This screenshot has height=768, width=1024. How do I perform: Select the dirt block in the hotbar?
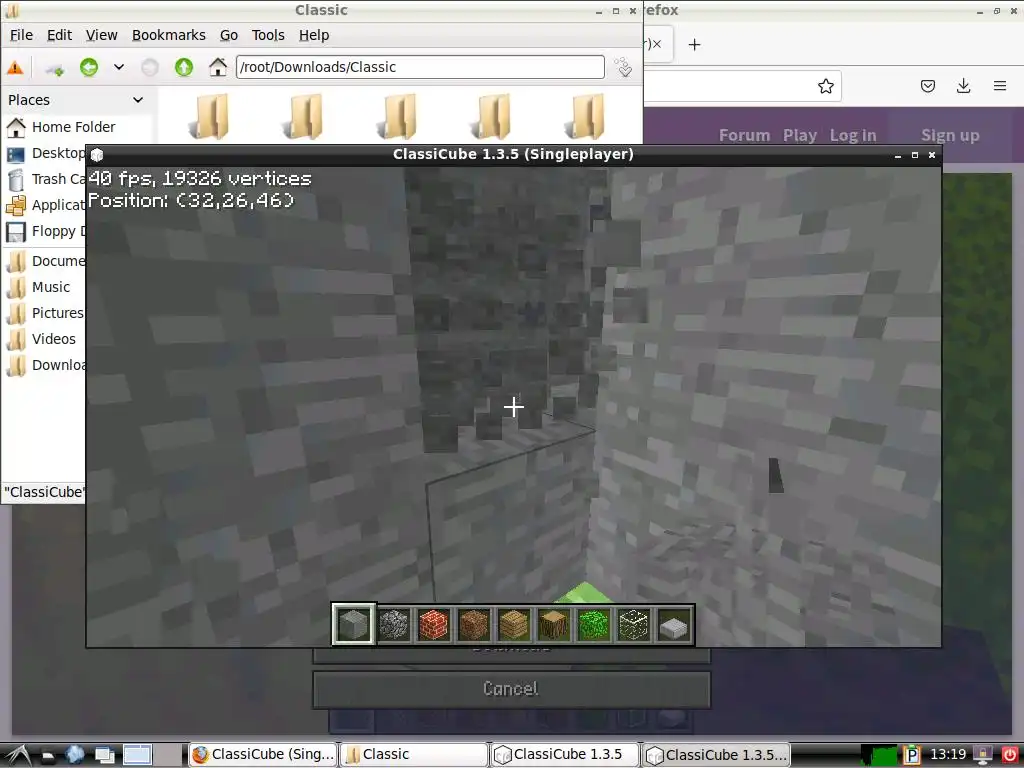(x=473, y=624)
